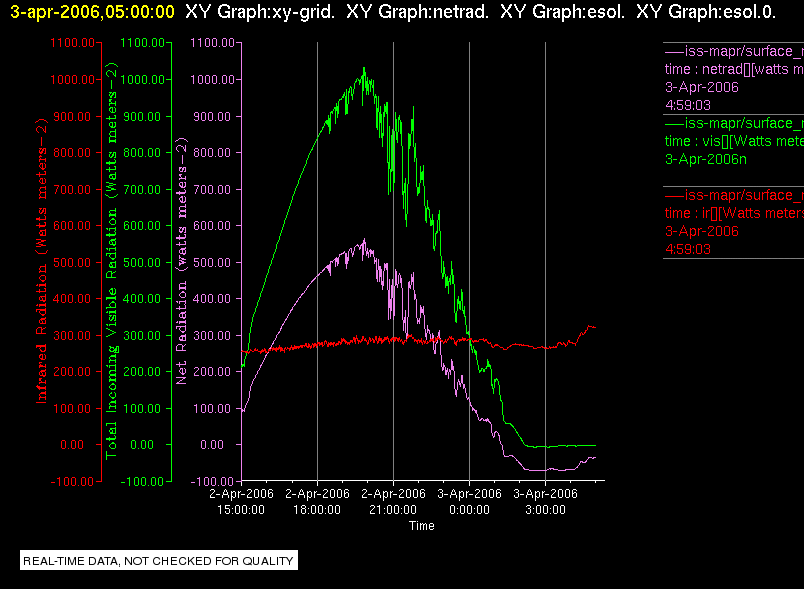Click the 2-Apr-2006 21:00:00 time label
The width and height of the screenshot is (804, 589).
point(393,501)
